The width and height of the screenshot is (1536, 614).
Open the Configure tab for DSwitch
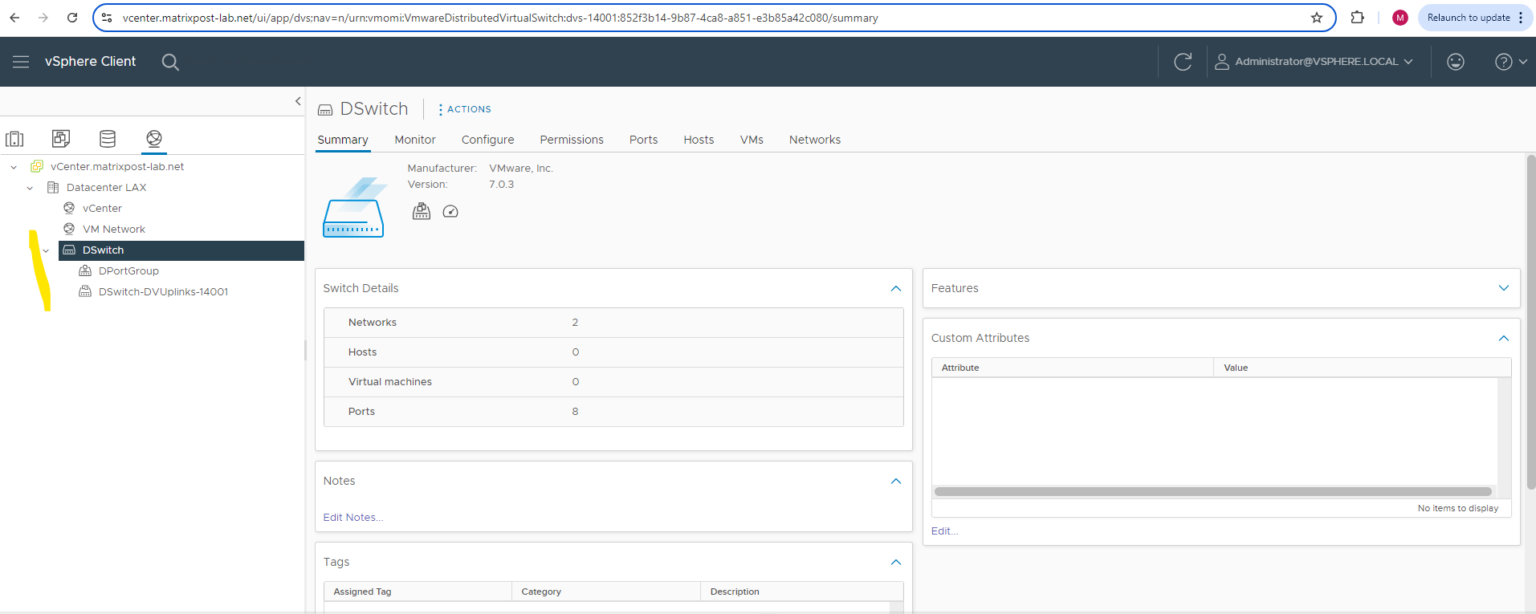[487, 140]
